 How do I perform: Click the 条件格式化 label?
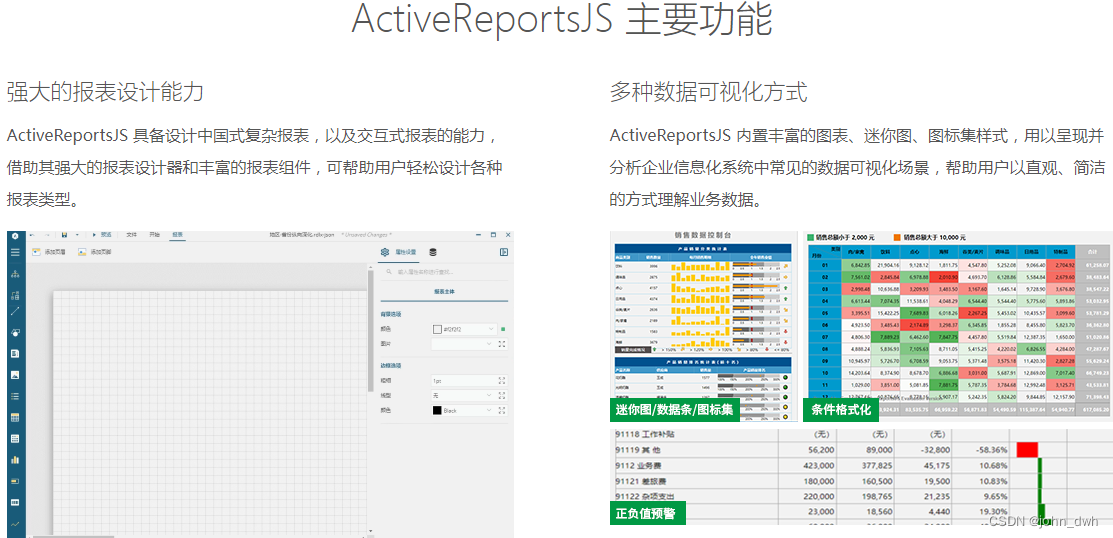coord(840,410)
